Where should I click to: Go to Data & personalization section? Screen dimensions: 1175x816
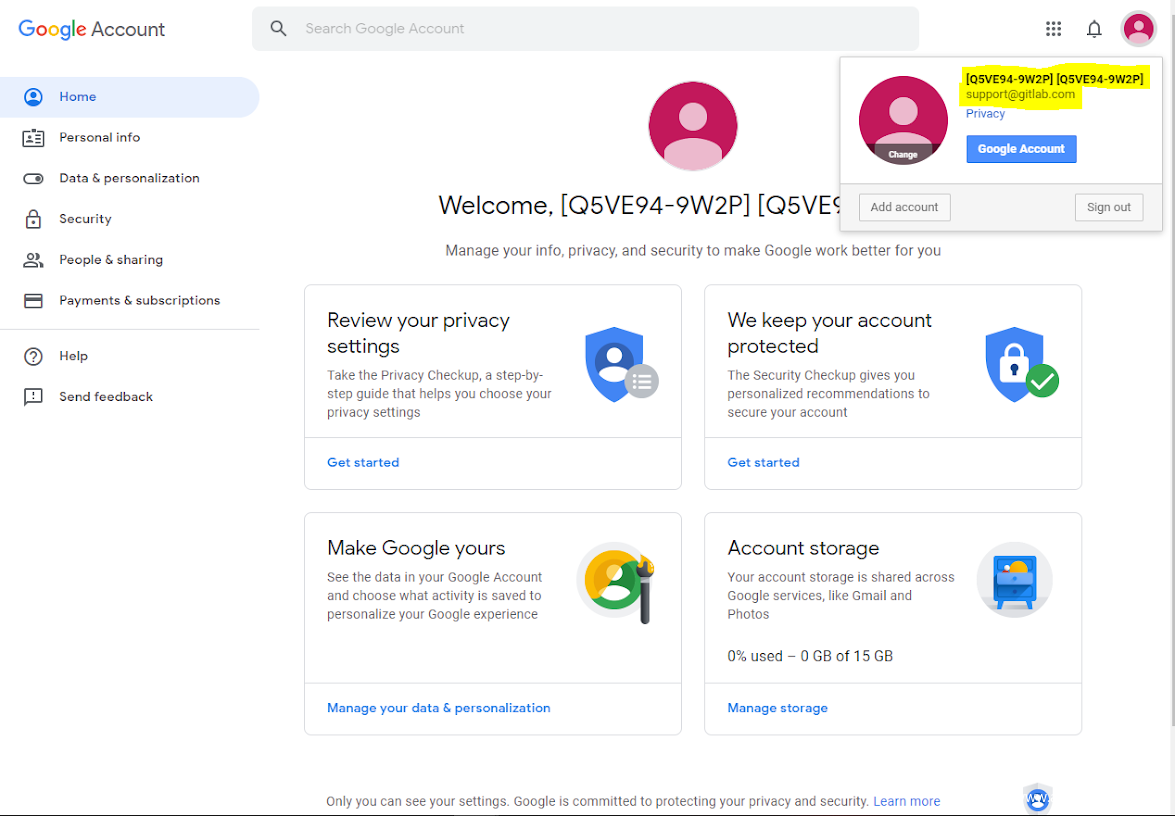129,178
